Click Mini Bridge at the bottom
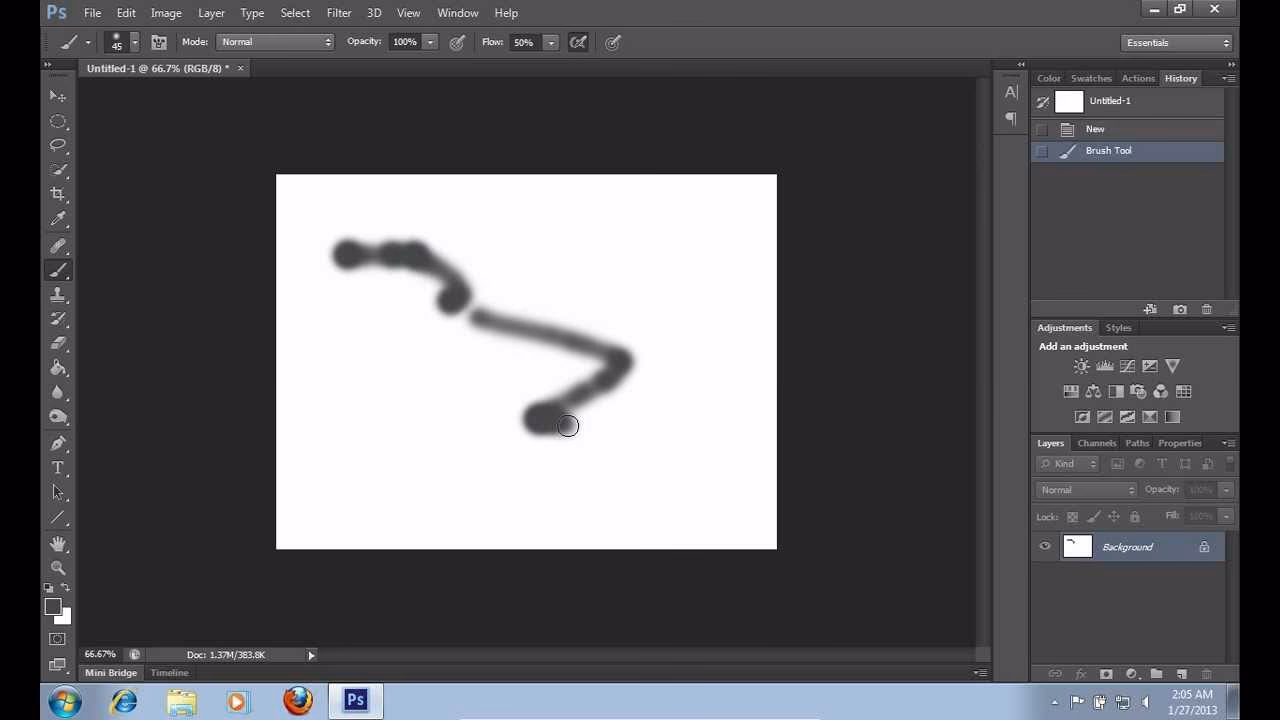Viewport: 1280px width, 720px height. coord(110,672)
